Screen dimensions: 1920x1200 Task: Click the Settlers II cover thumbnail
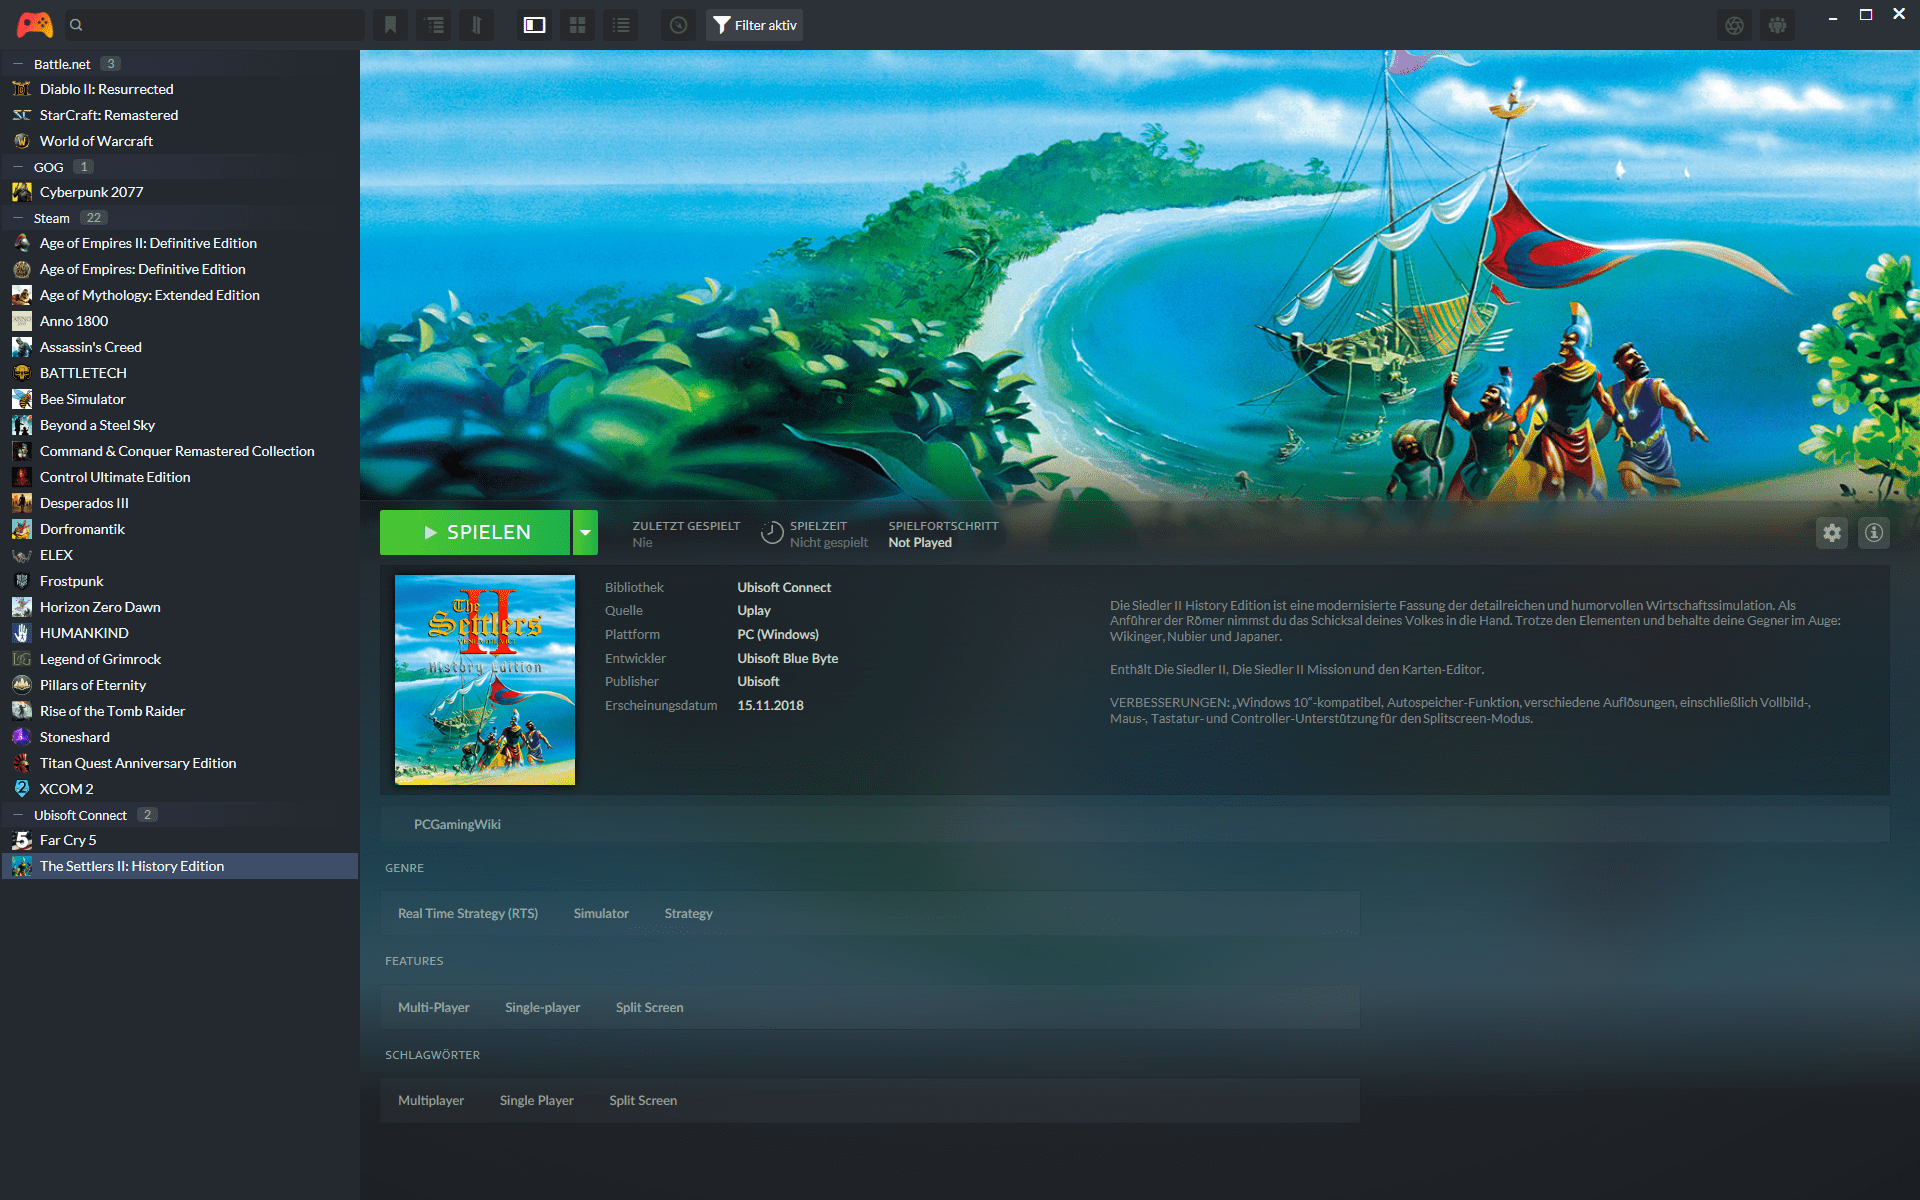point(485,680)
